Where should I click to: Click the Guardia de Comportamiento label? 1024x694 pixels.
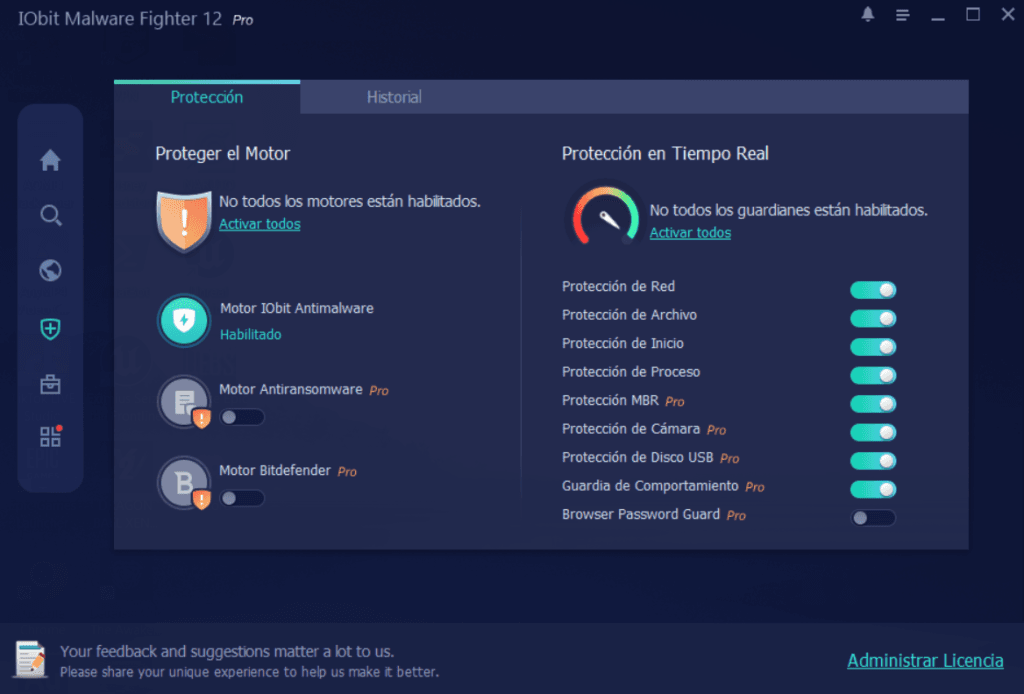click(x=650, y=486)
